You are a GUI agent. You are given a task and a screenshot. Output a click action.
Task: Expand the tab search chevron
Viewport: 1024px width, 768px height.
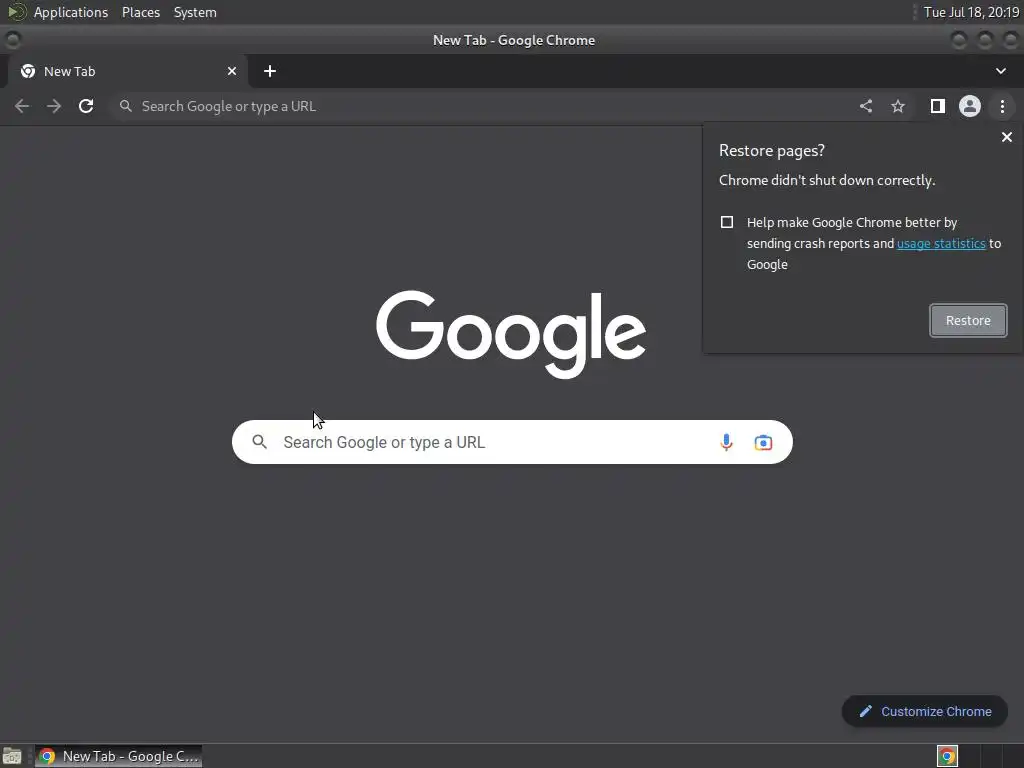(1000, 71)
